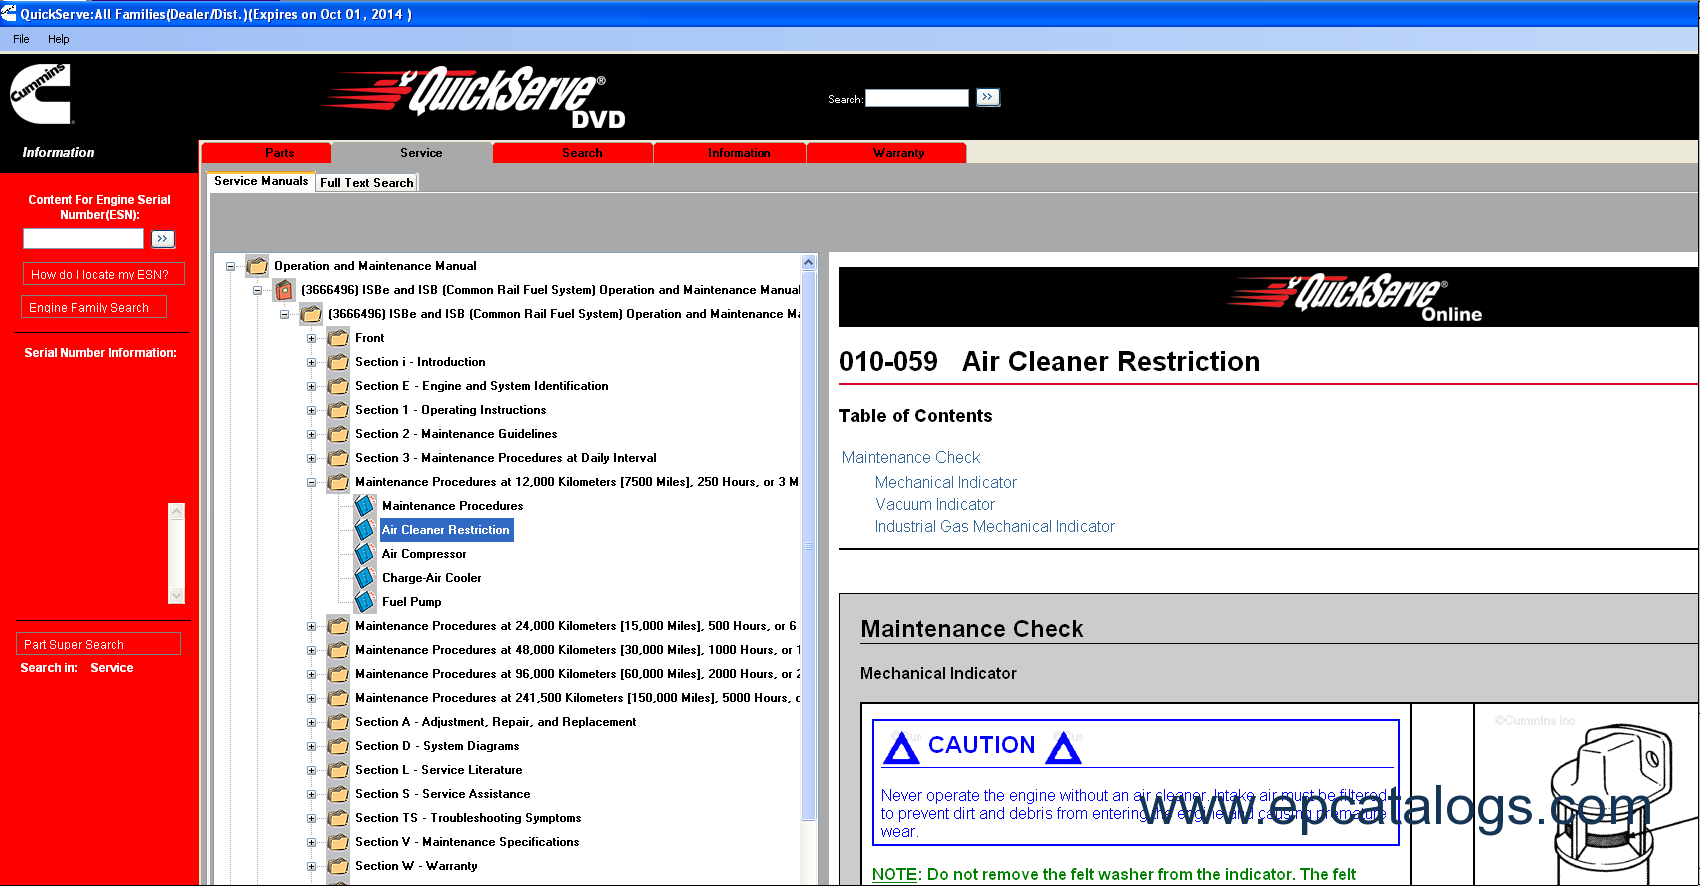Click Section W Warranty folder icon
The width and height of the screenshot is (1700, 886).
(x=338, y=866)
